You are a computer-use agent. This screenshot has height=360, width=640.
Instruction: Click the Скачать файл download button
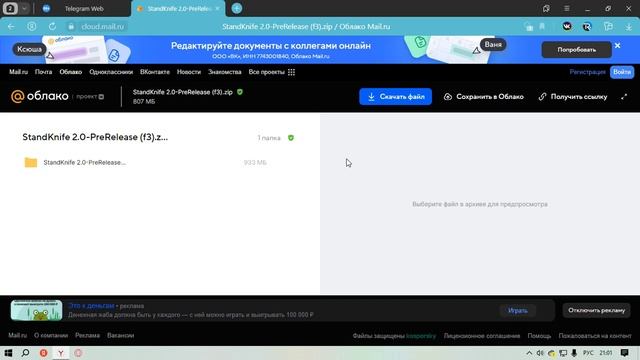(396, 97)
